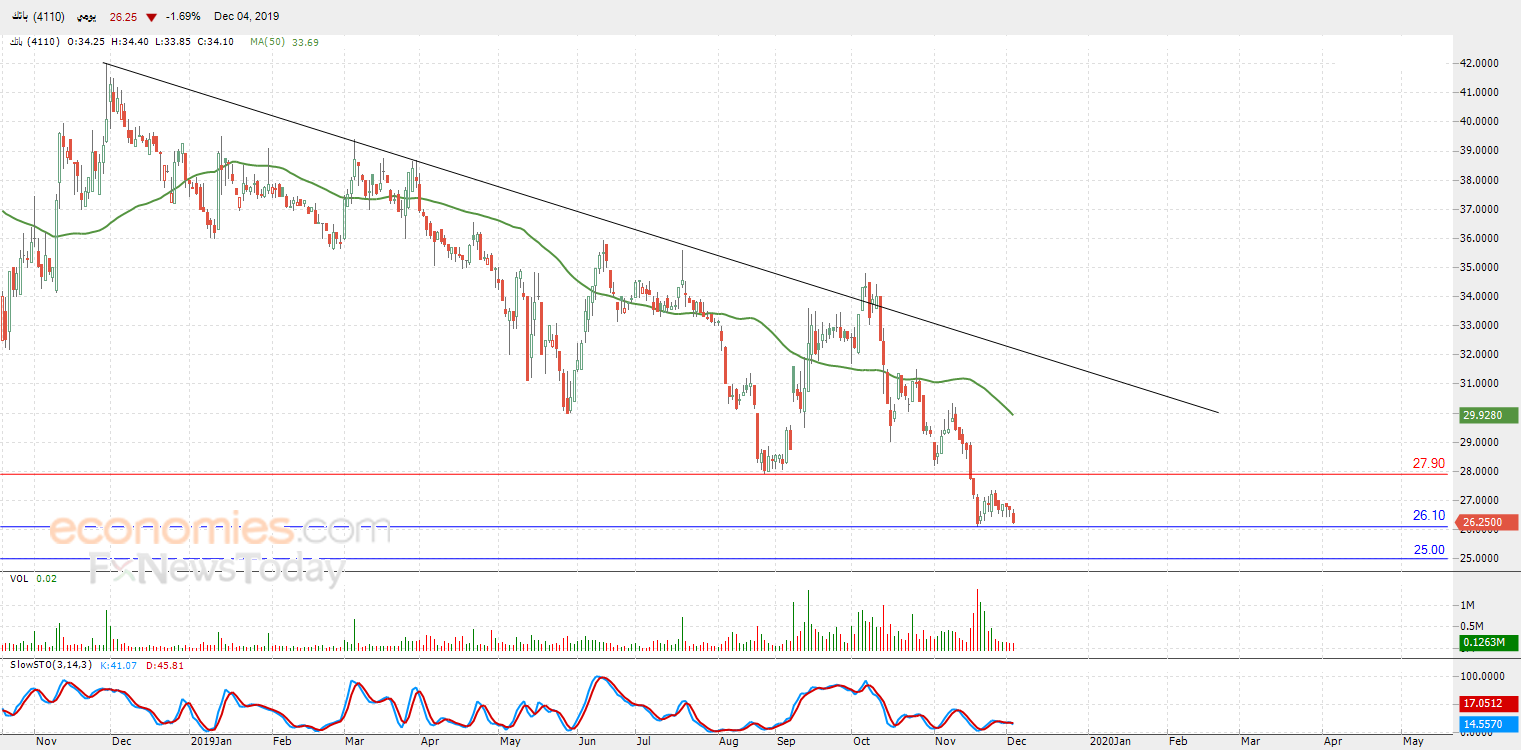
Task: Click the MA(50) indicator label
Action: (x=266, y=42)
